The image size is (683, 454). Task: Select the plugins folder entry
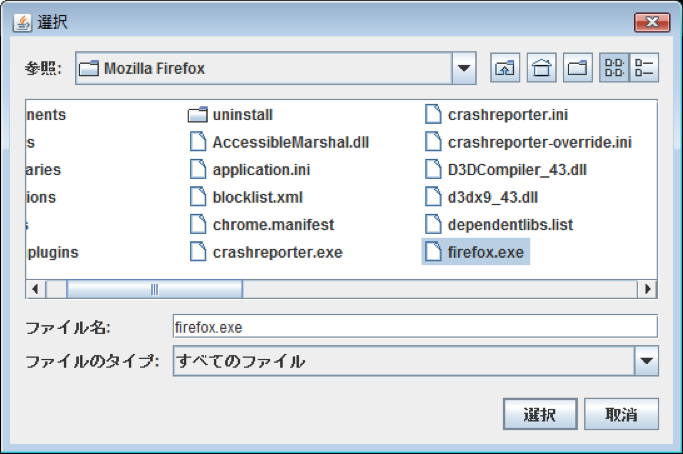[x=53, y=252]
